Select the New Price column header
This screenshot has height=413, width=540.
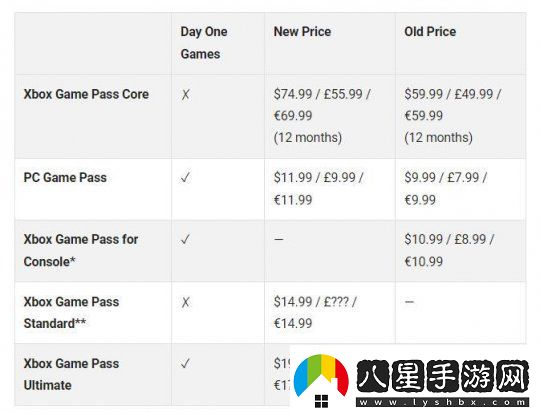coord(302,32)
